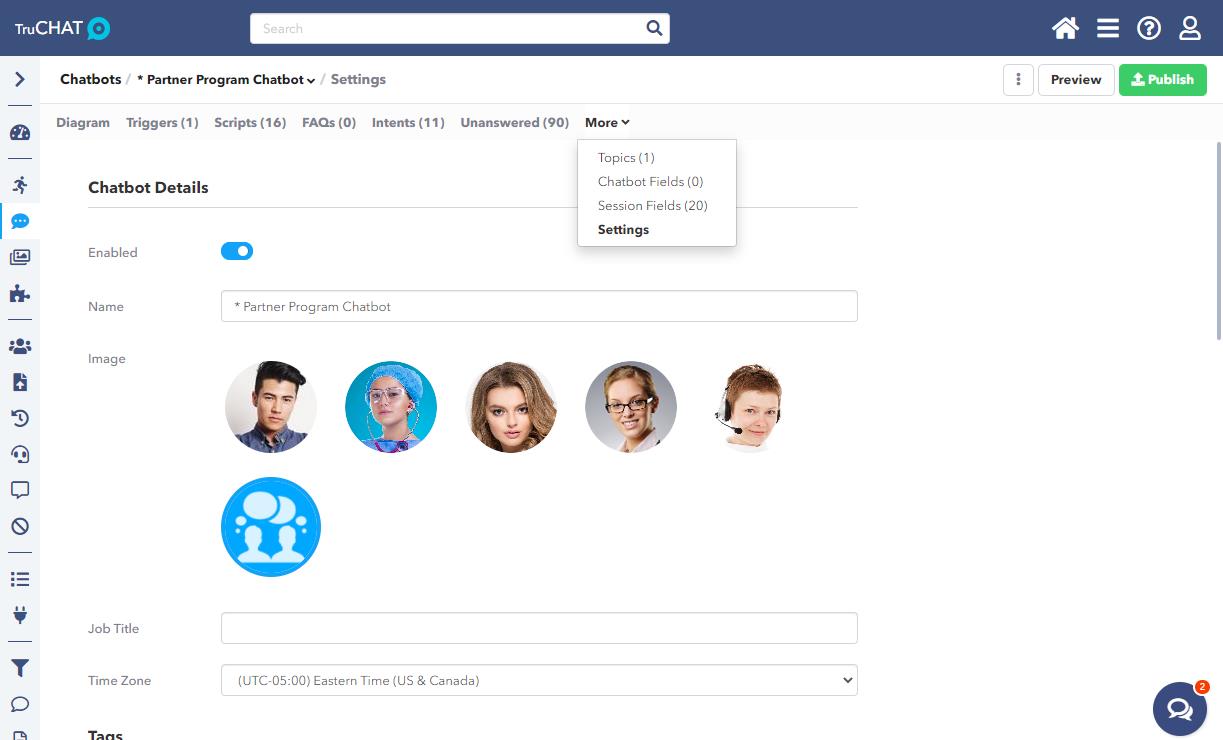Collapse the More dropdown
1223x740 pixels.
[607, 122]
